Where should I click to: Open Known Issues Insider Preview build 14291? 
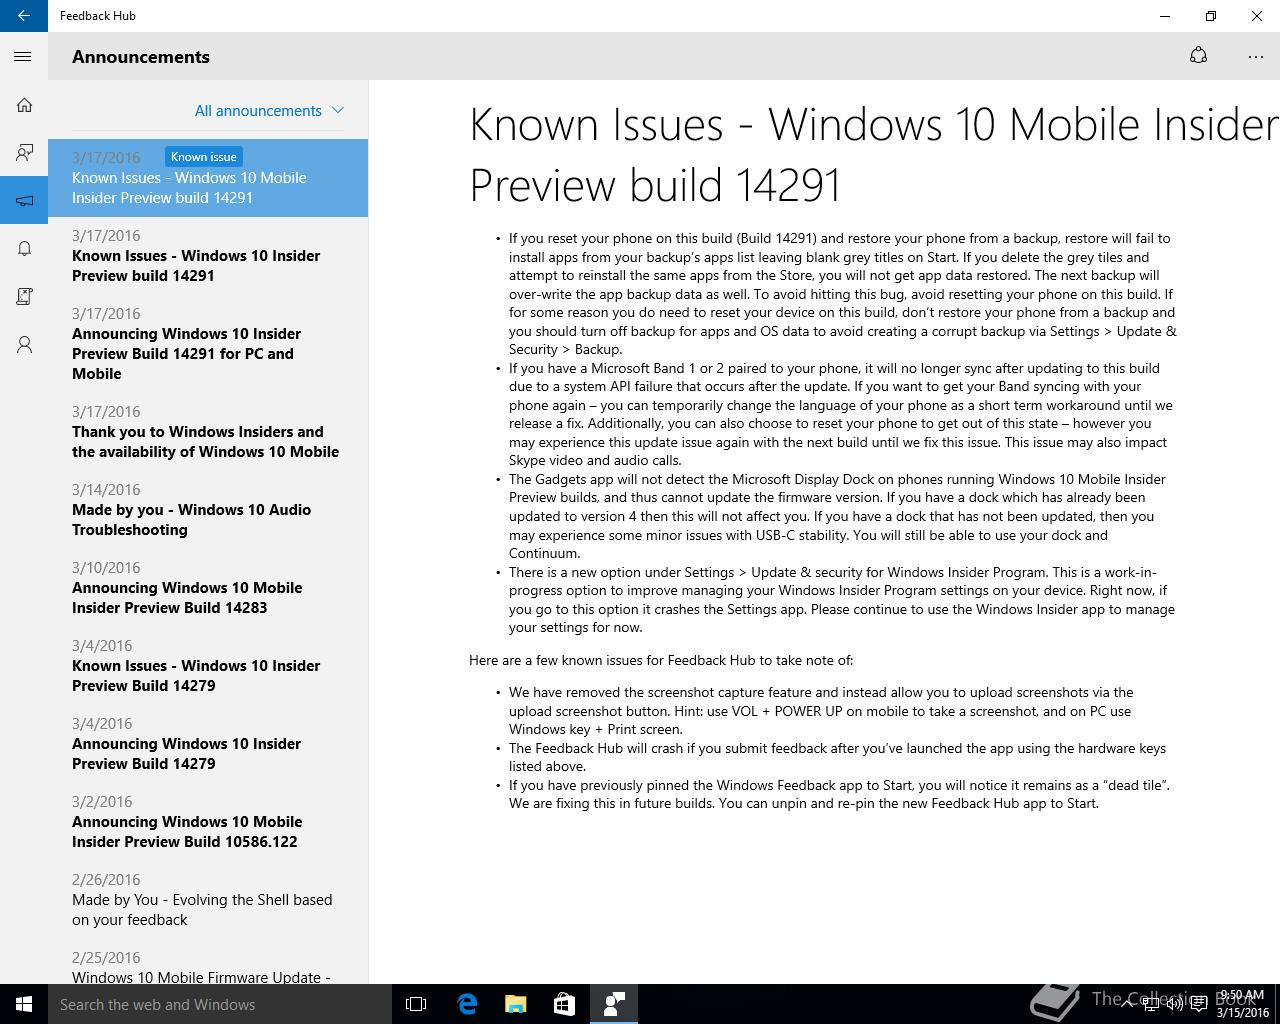(x=208, y=256)
